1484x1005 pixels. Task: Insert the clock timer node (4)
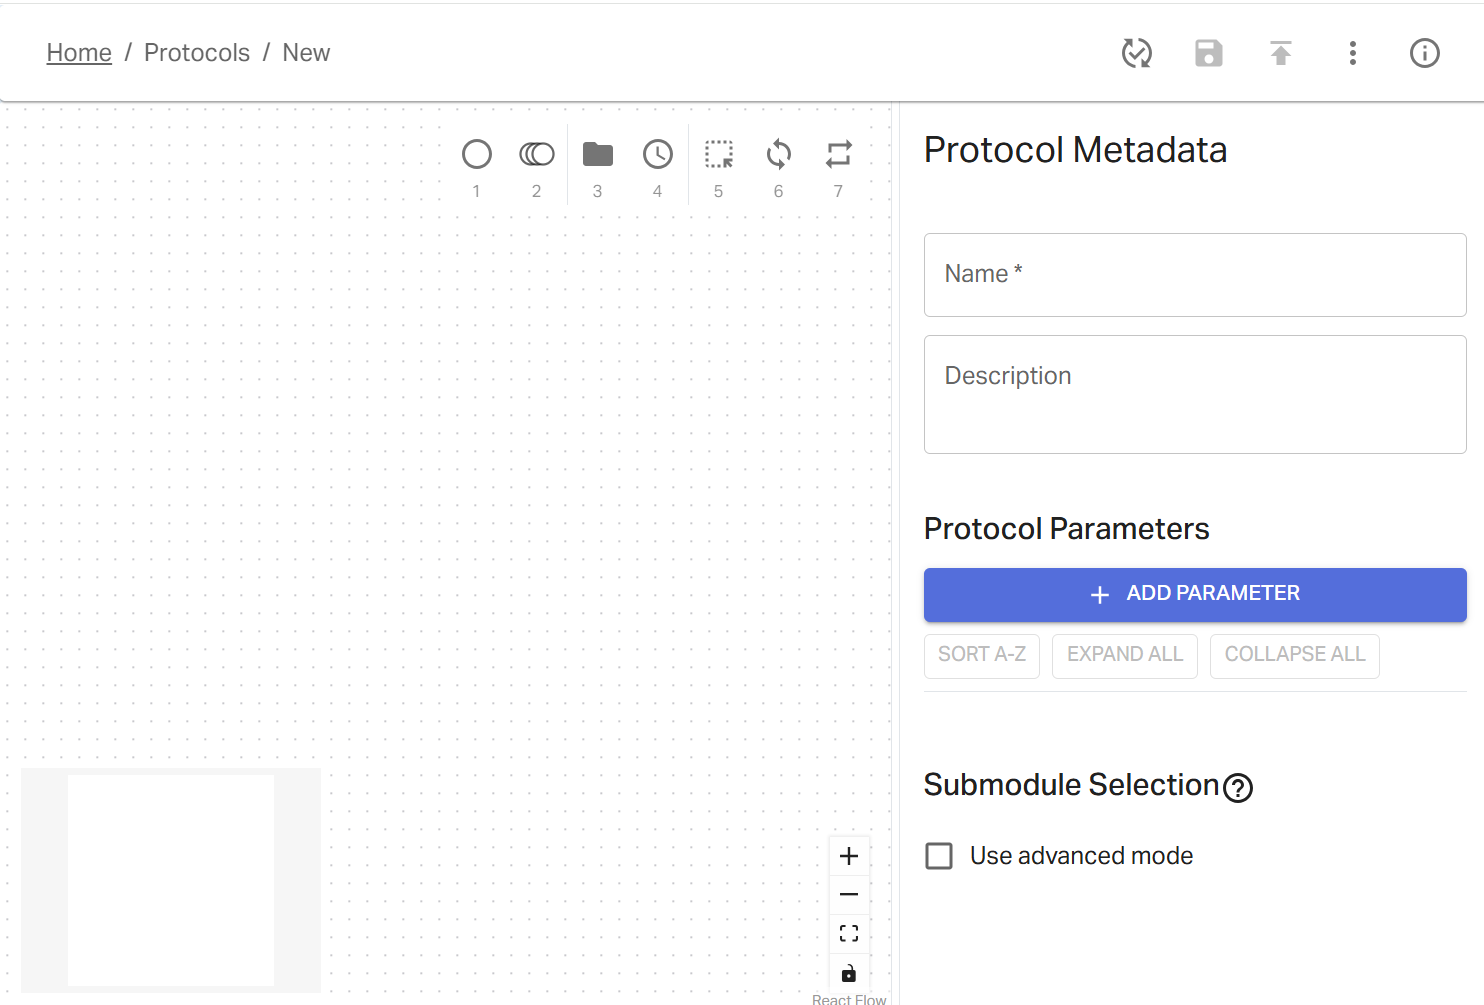tap(657, 154)
